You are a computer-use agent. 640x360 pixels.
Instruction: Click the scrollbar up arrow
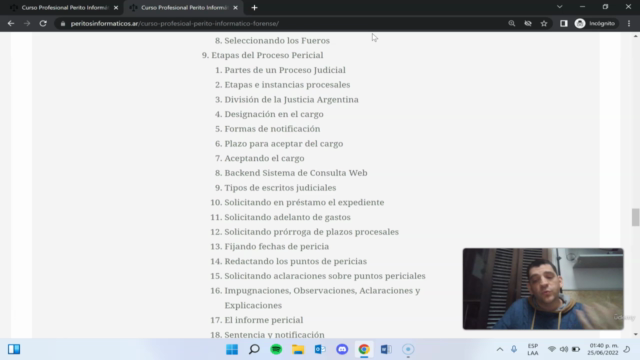(635, 36)
